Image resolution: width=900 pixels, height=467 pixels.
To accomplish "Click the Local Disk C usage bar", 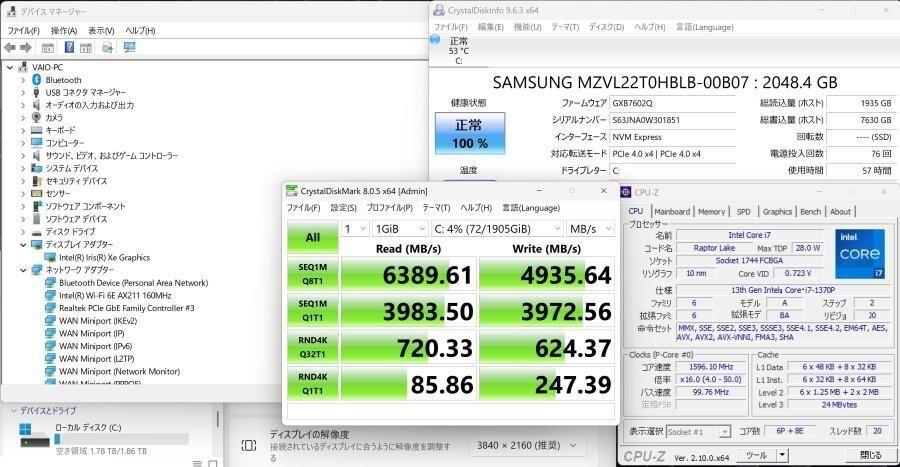I will click(121, 439).
